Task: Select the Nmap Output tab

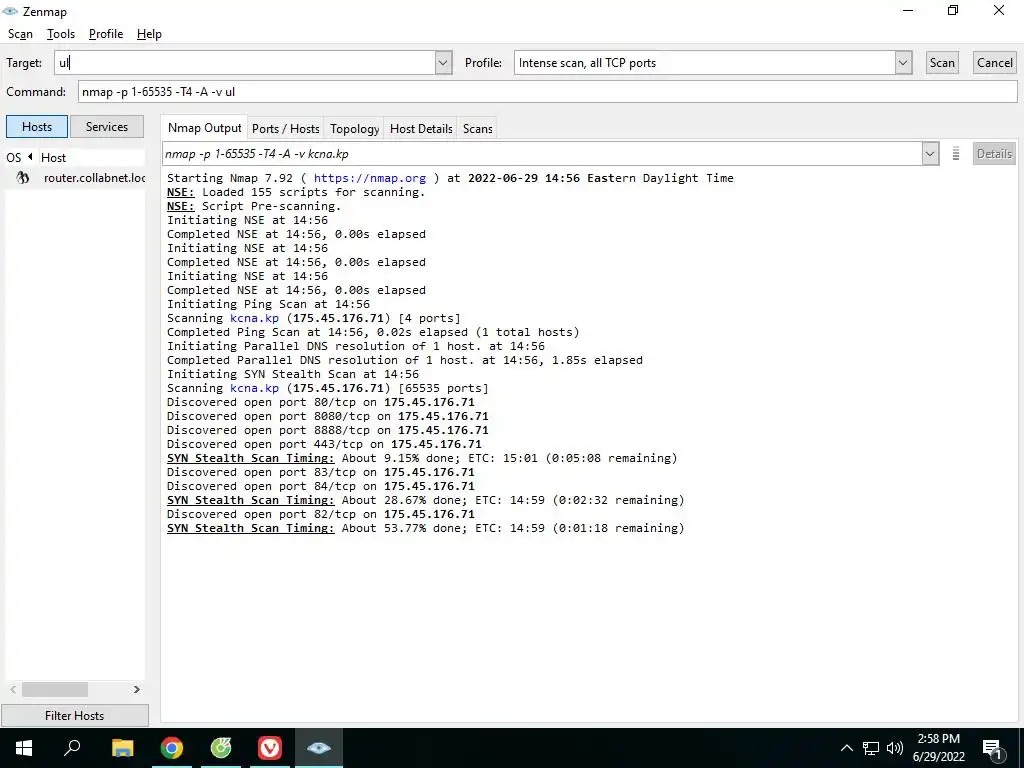Action: click(204, 128)
